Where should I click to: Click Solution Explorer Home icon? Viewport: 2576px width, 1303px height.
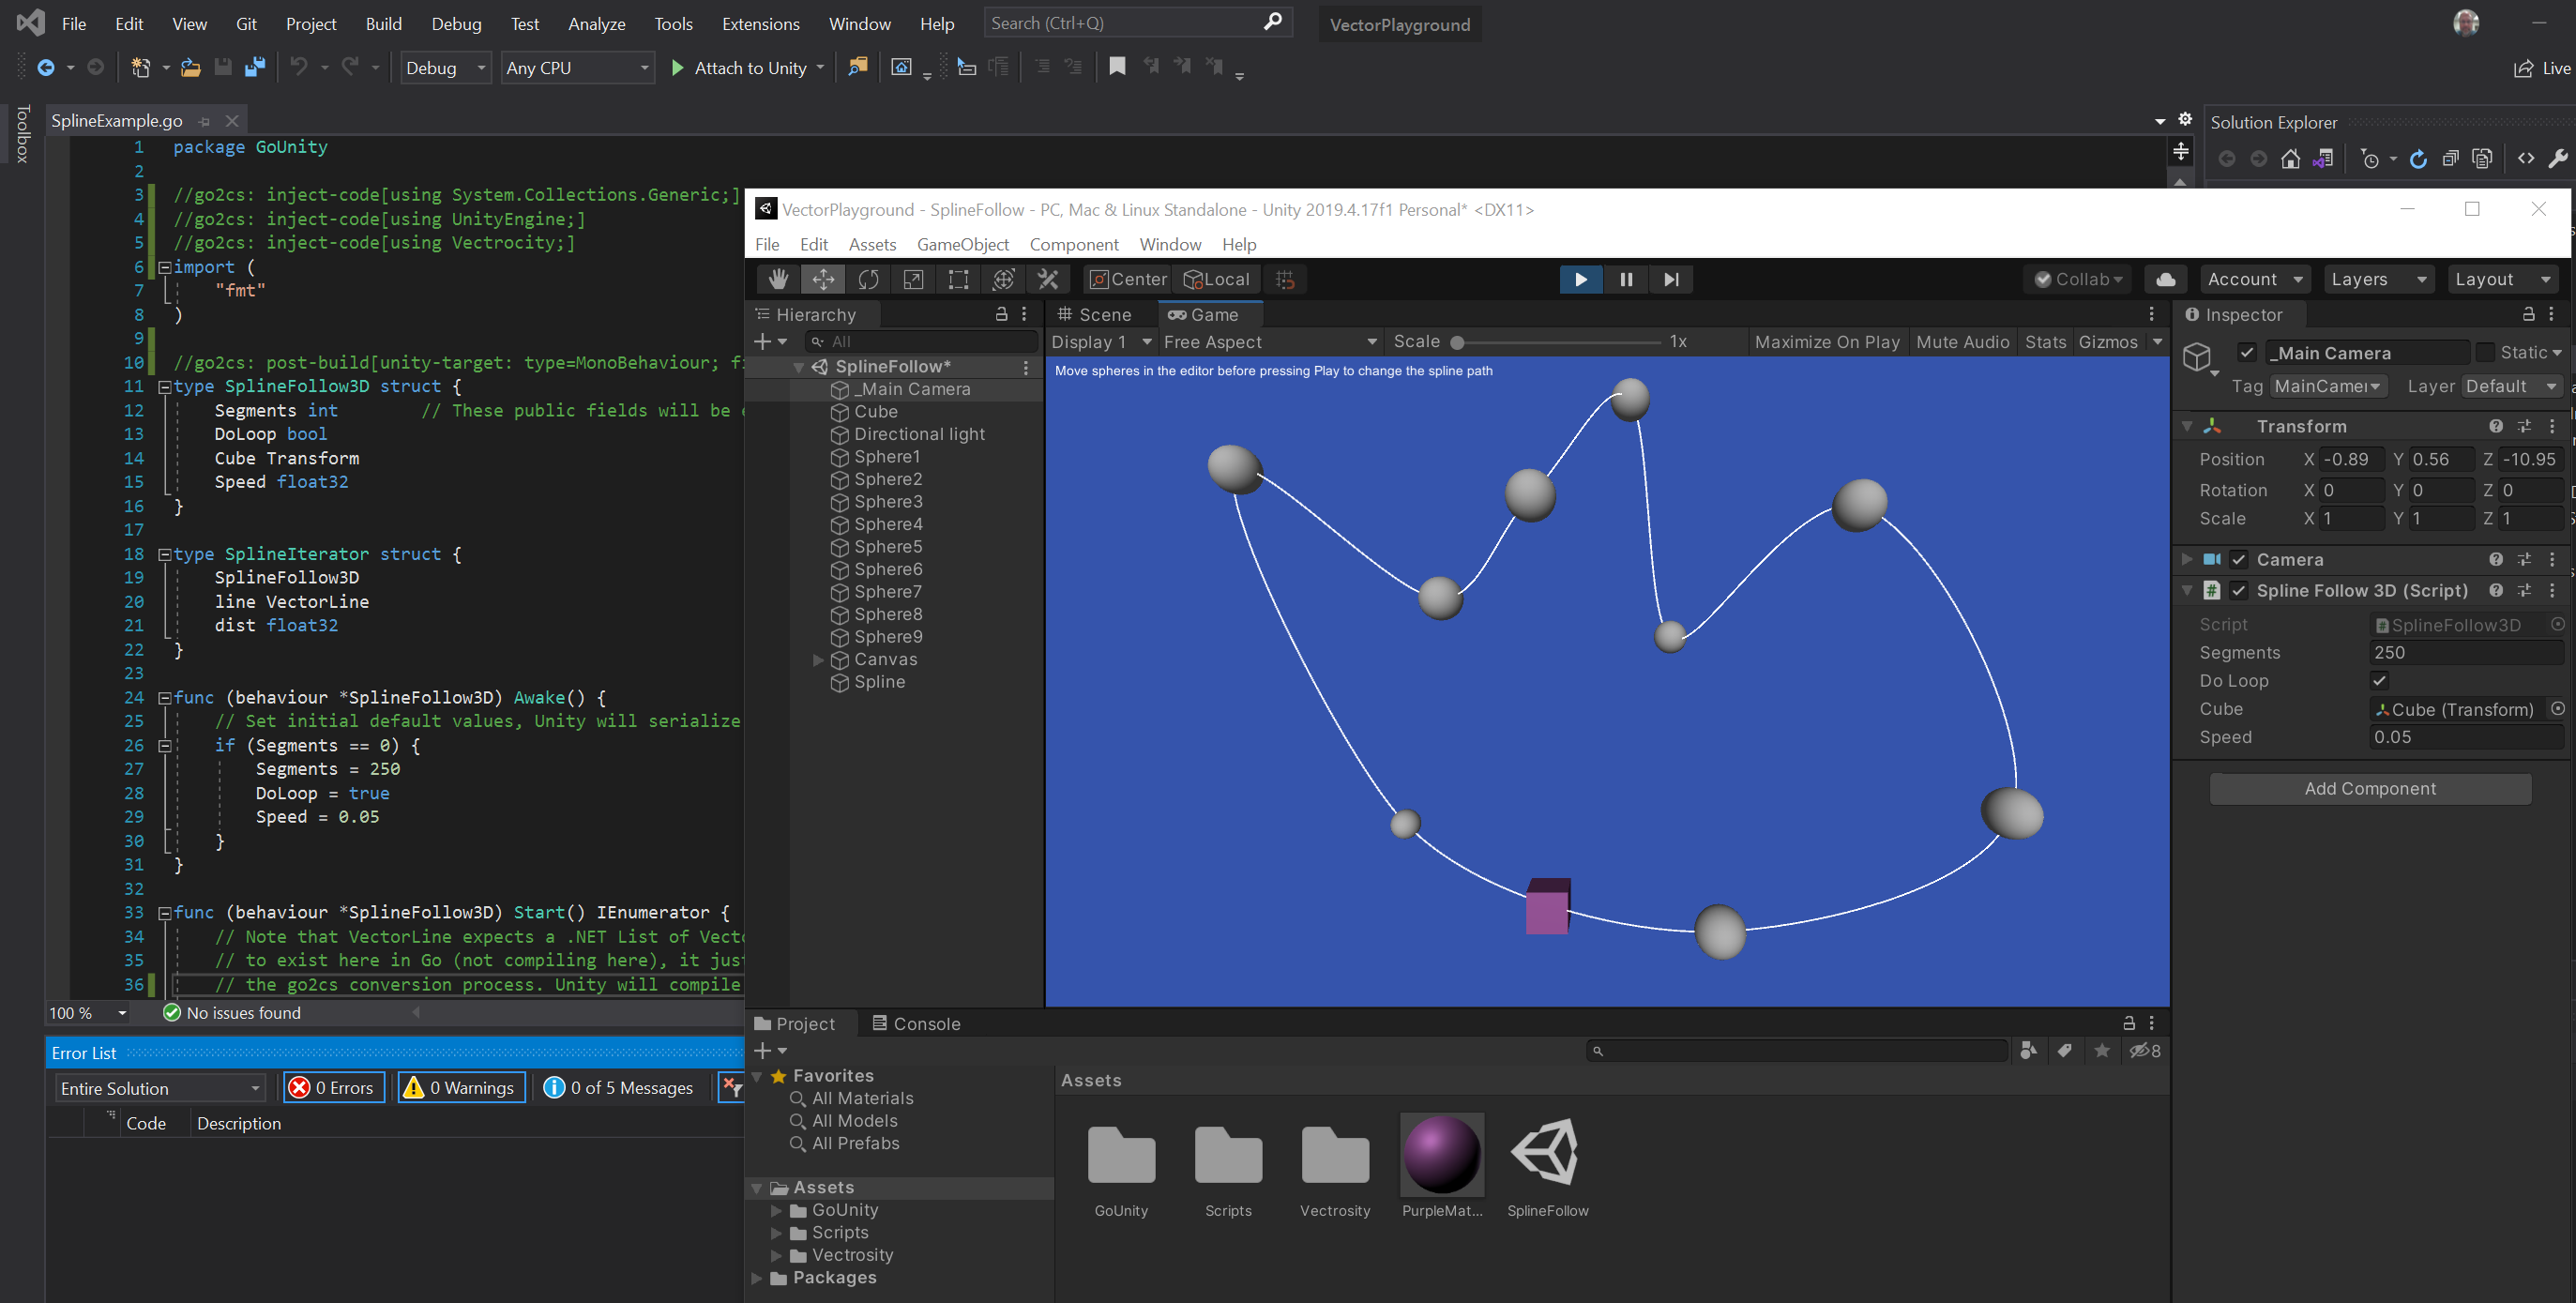pos(2290,159)
